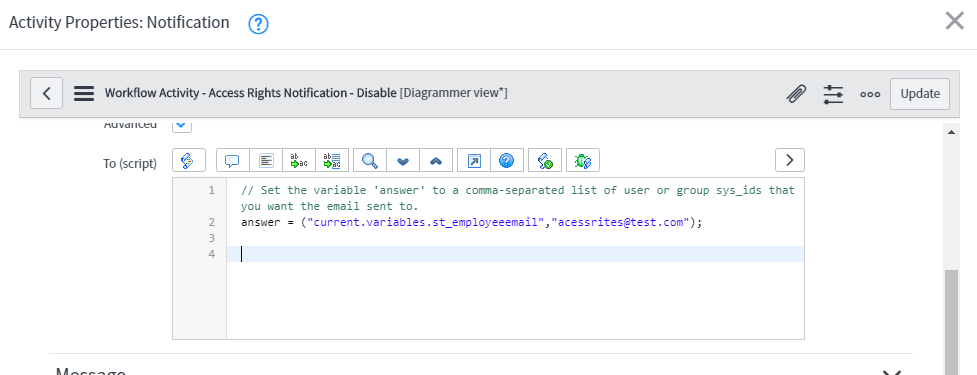The width and height of the screenshot is (977, 375).
Task: Click the Update button
Action: click(x=920, y=93)
